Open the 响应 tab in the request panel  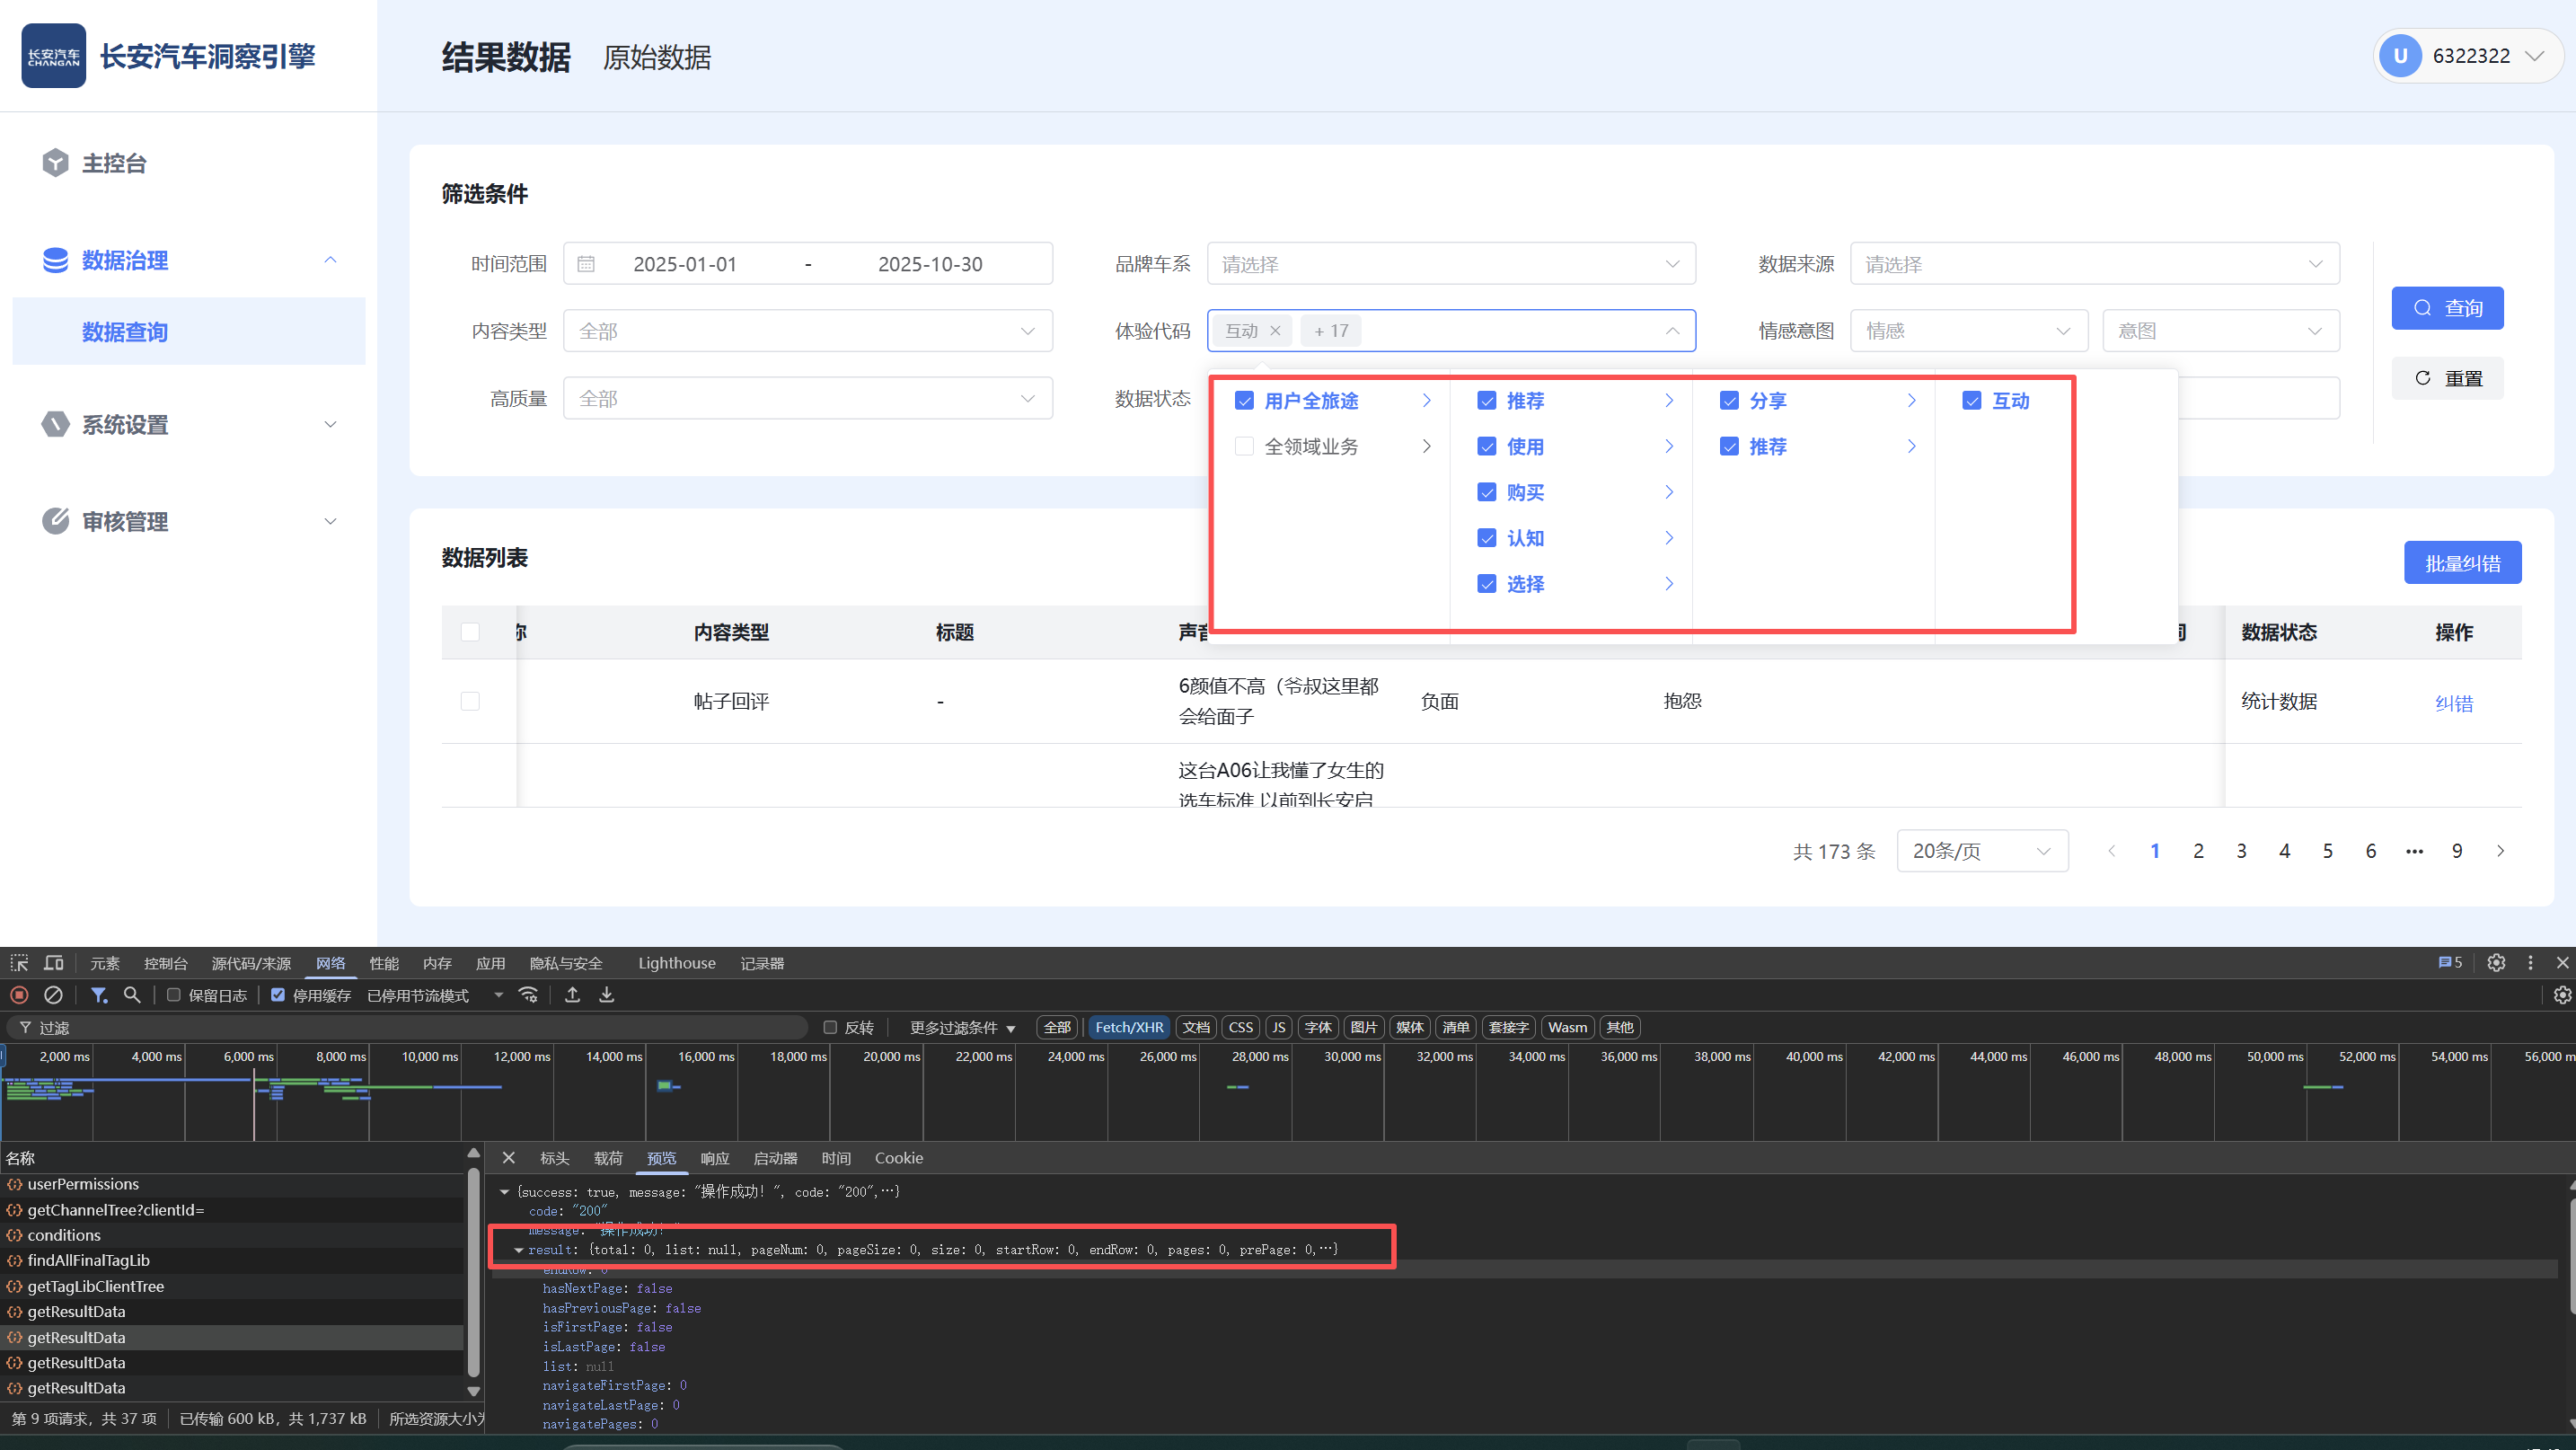714,1158
